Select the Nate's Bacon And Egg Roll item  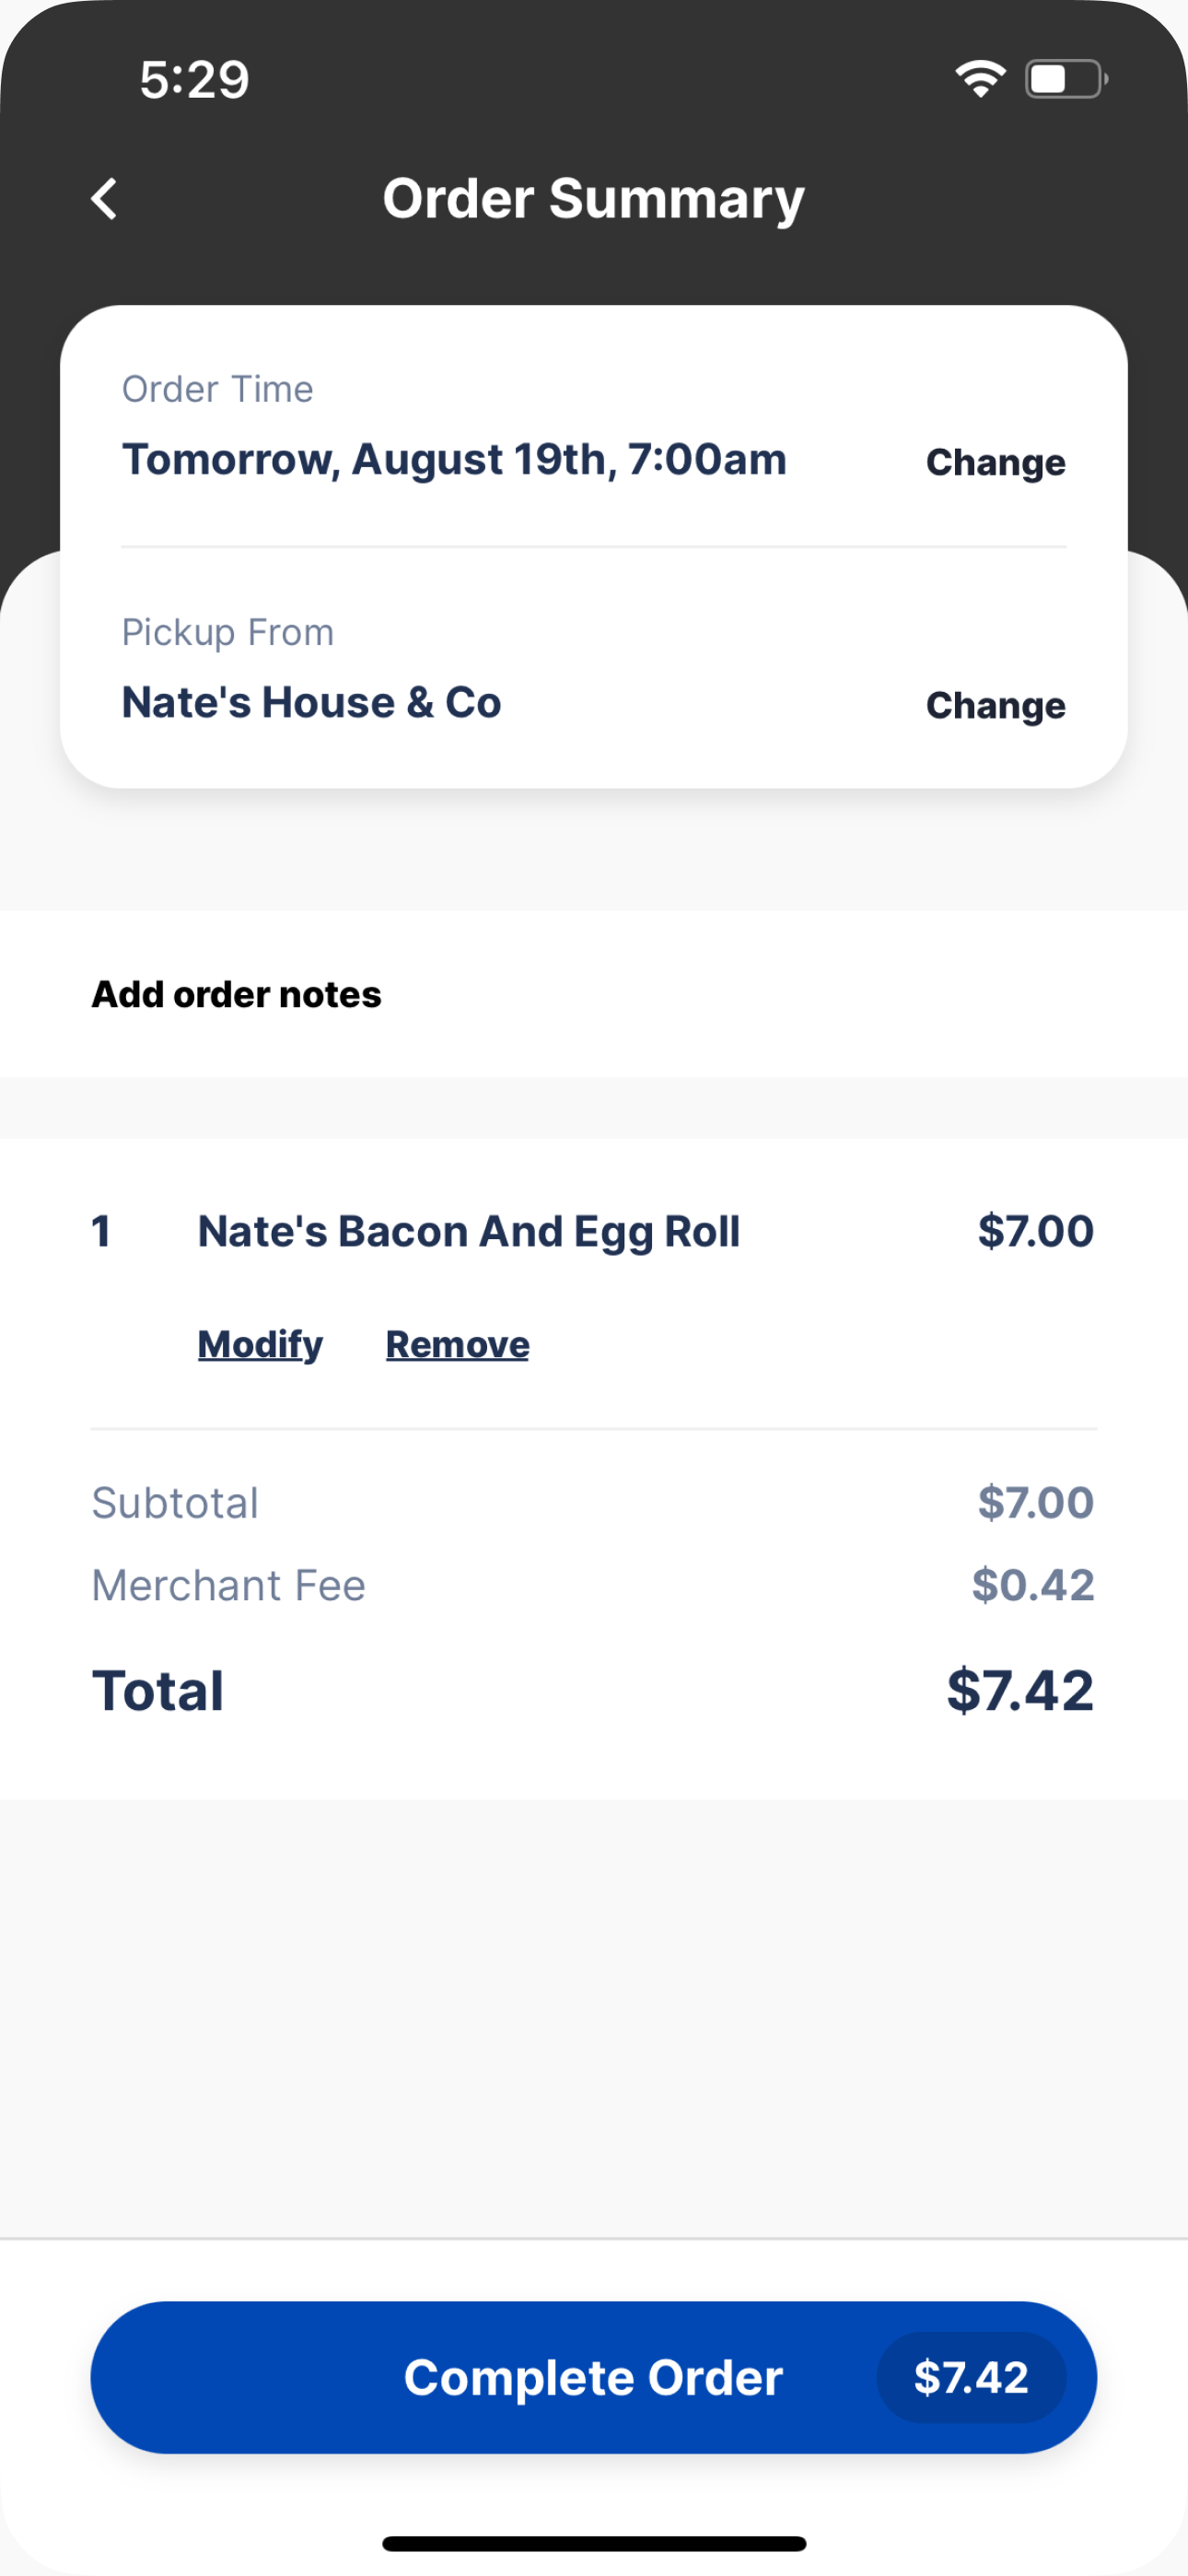(x=469, y=1232)
